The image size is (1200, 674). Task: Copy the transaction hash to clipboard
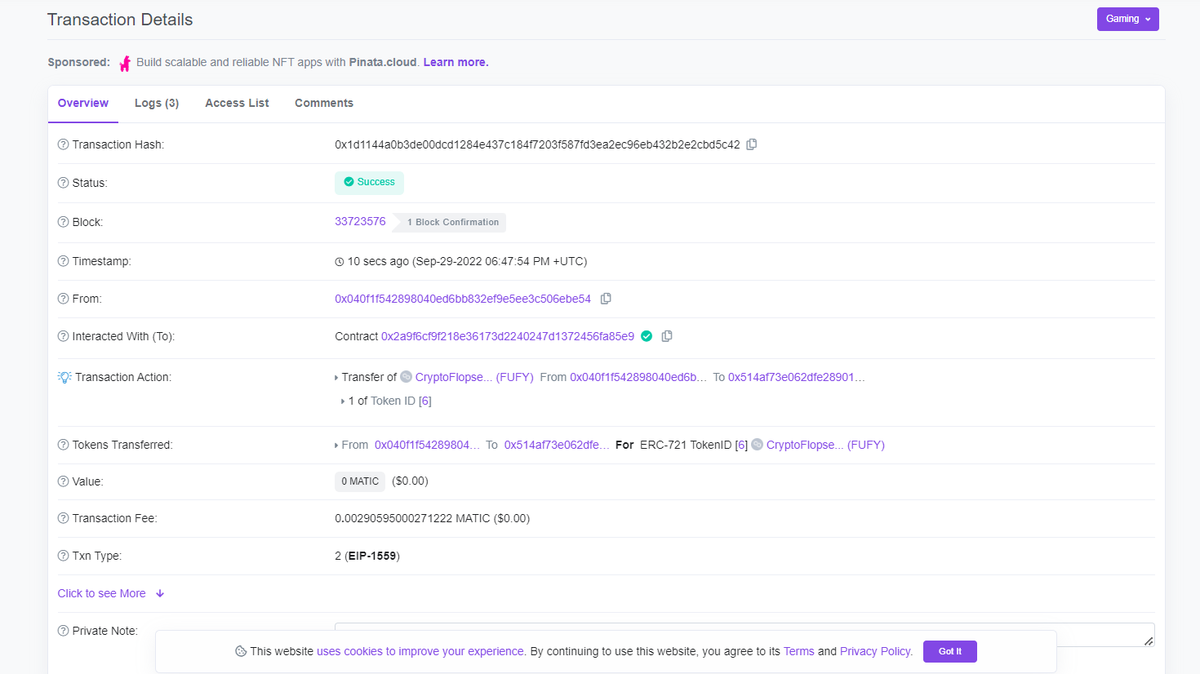coord(752,144)
